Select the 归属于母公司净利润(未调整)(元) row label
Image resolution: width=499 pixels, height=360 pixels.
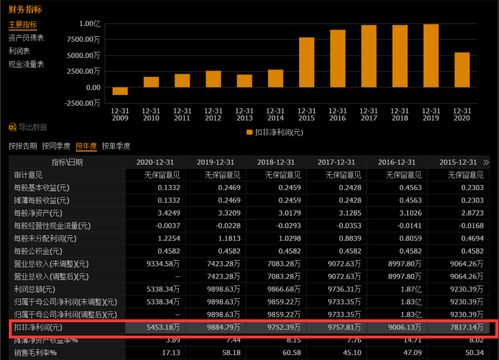click(x=66, y=302)
